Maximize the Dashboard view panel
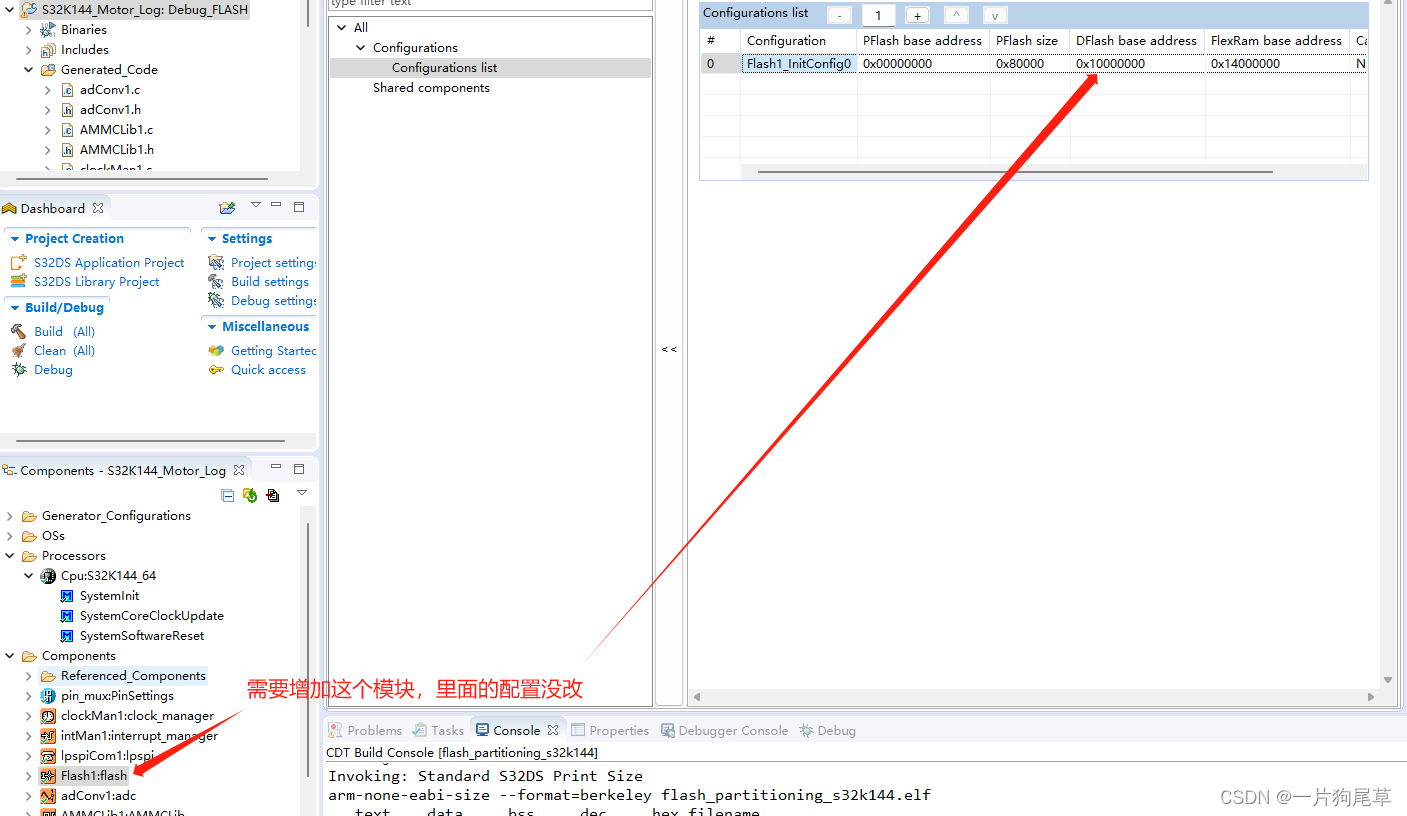The image size is (1407, 816). pyautogui.click(x=299, y=207)
